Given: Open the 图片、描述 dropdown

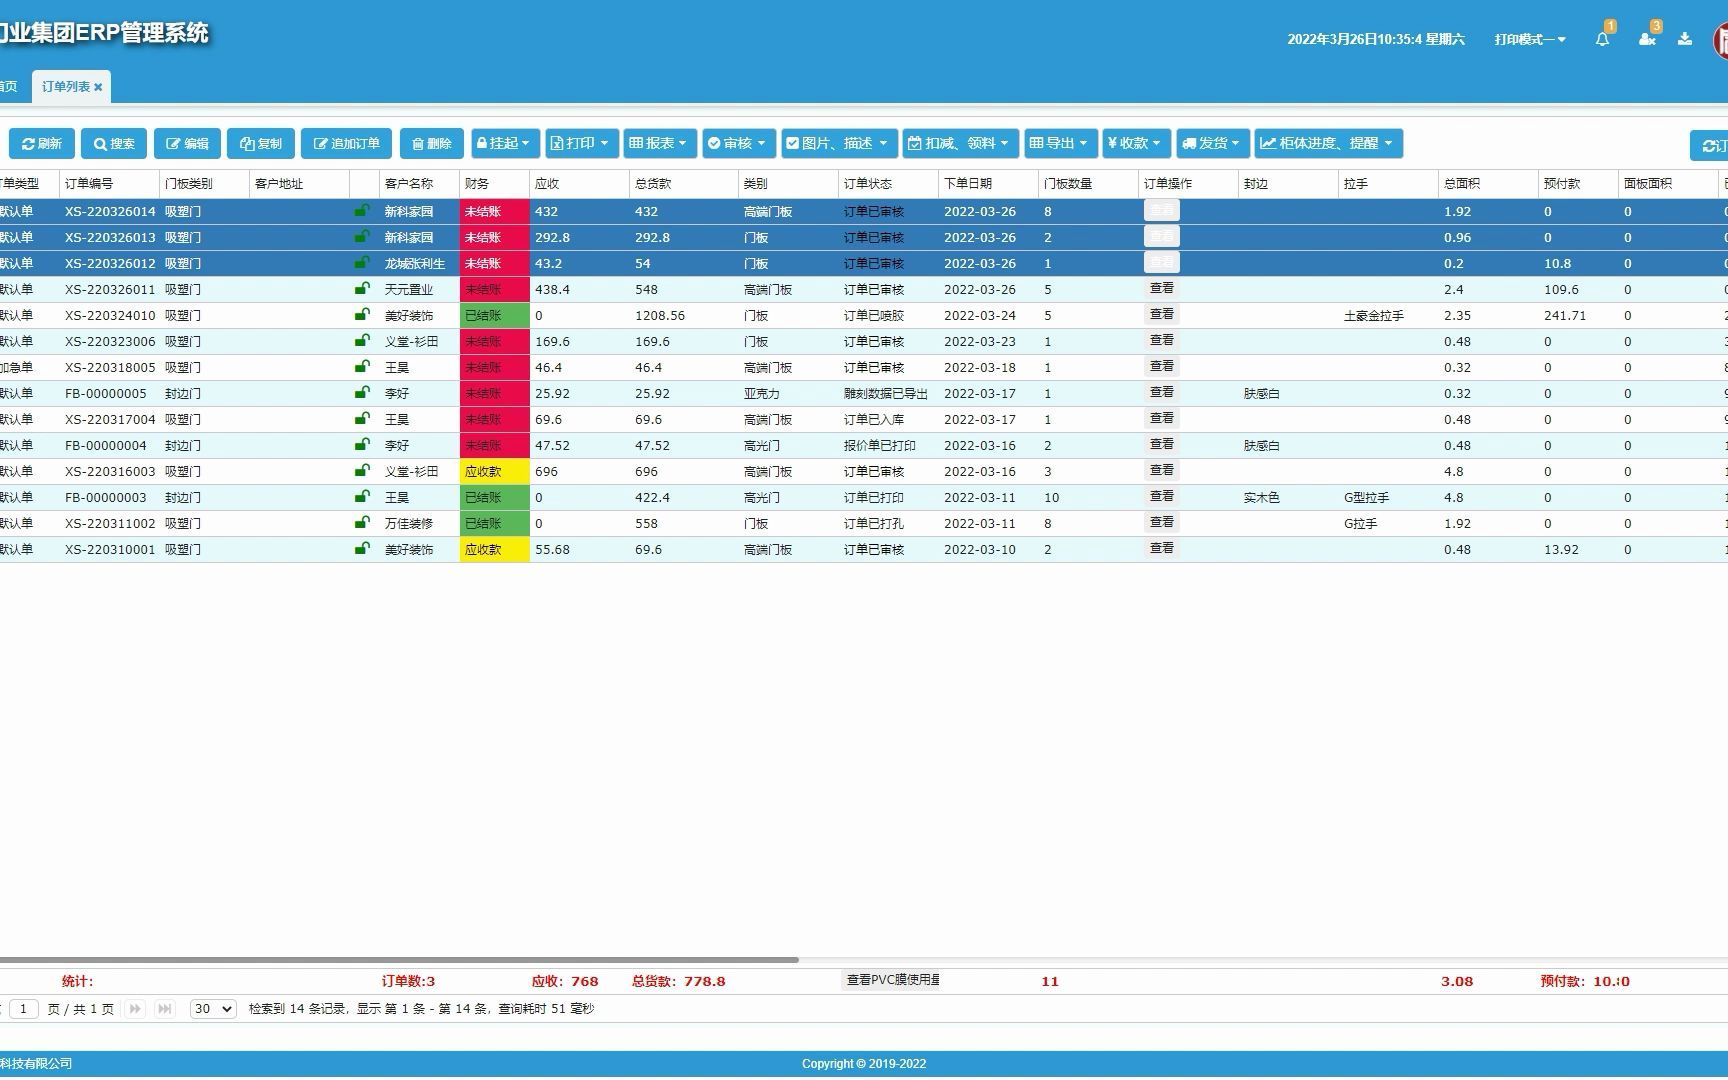Looking at the screenshot, I should (839, 143).
